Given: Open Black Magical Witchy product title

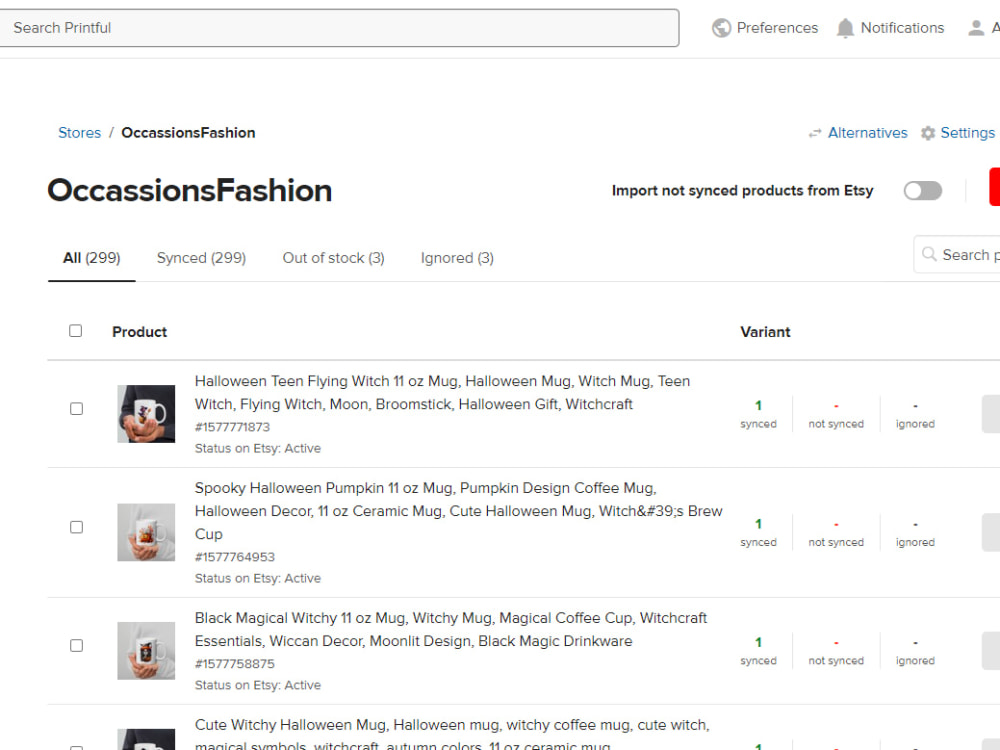Looking at the screenshot, I should pos(450,629).
